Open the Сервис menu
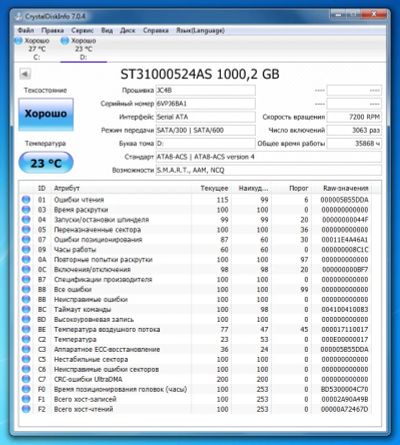The image size is (400, 445). pyautogui.click(x=82, y=30)
